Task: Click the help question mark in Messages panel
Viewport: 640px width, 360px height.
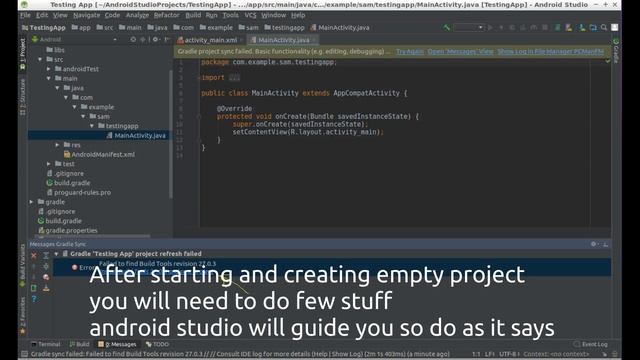Action: click(34, 299)
